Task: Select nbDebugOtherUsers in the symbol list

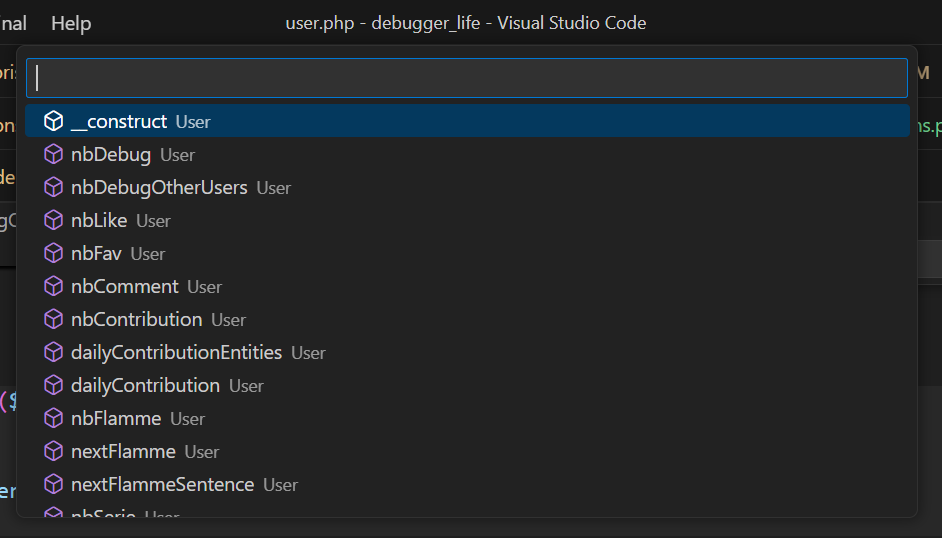Action: coord(467,187)
